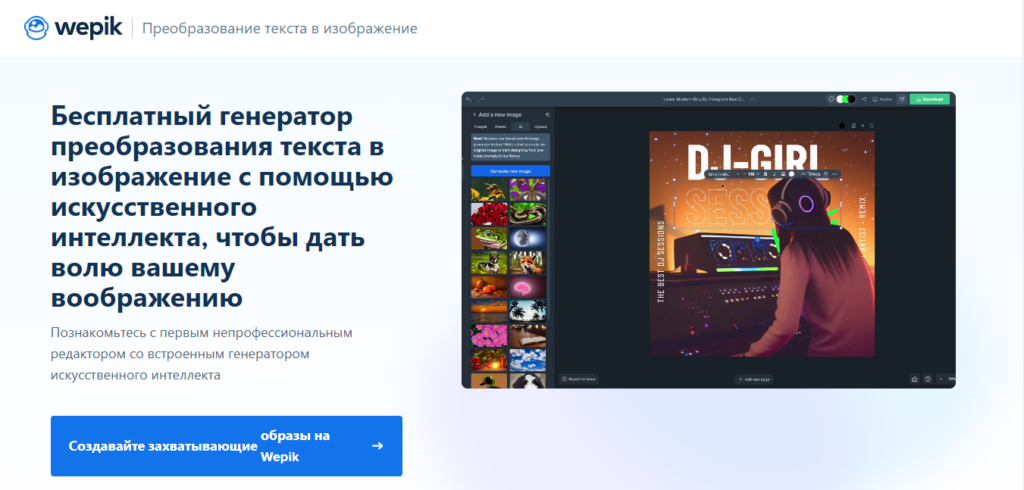Open the Freepik tab in the image panel
Screen dimensions: 1024x490
coord(481,127)
